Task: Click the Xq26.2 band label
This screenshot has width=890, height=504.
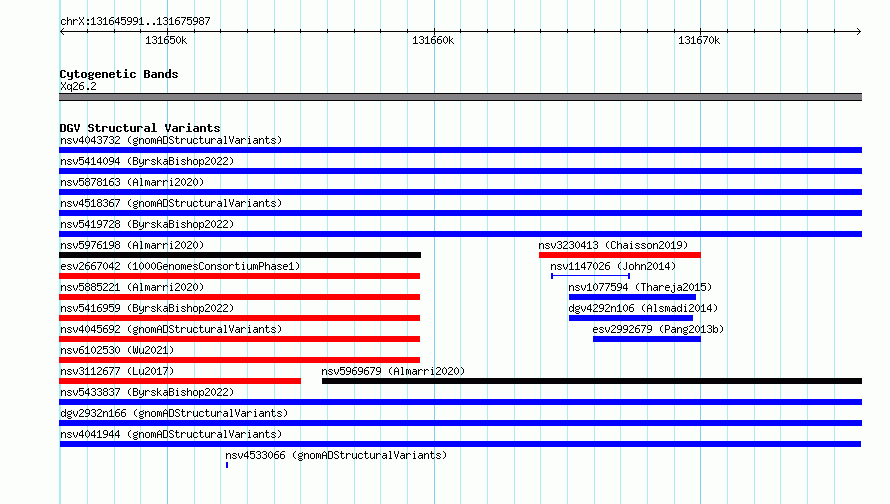Action: point(78,86)
